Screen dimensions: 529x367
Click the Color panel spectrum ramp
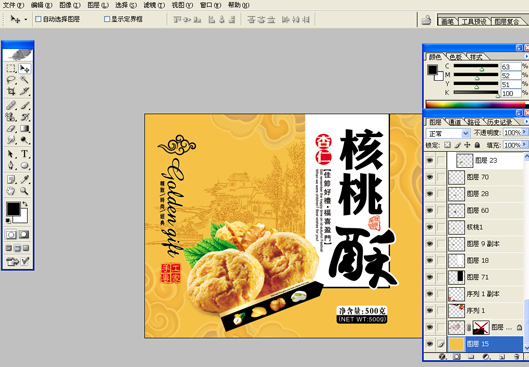tap(476, 105)
